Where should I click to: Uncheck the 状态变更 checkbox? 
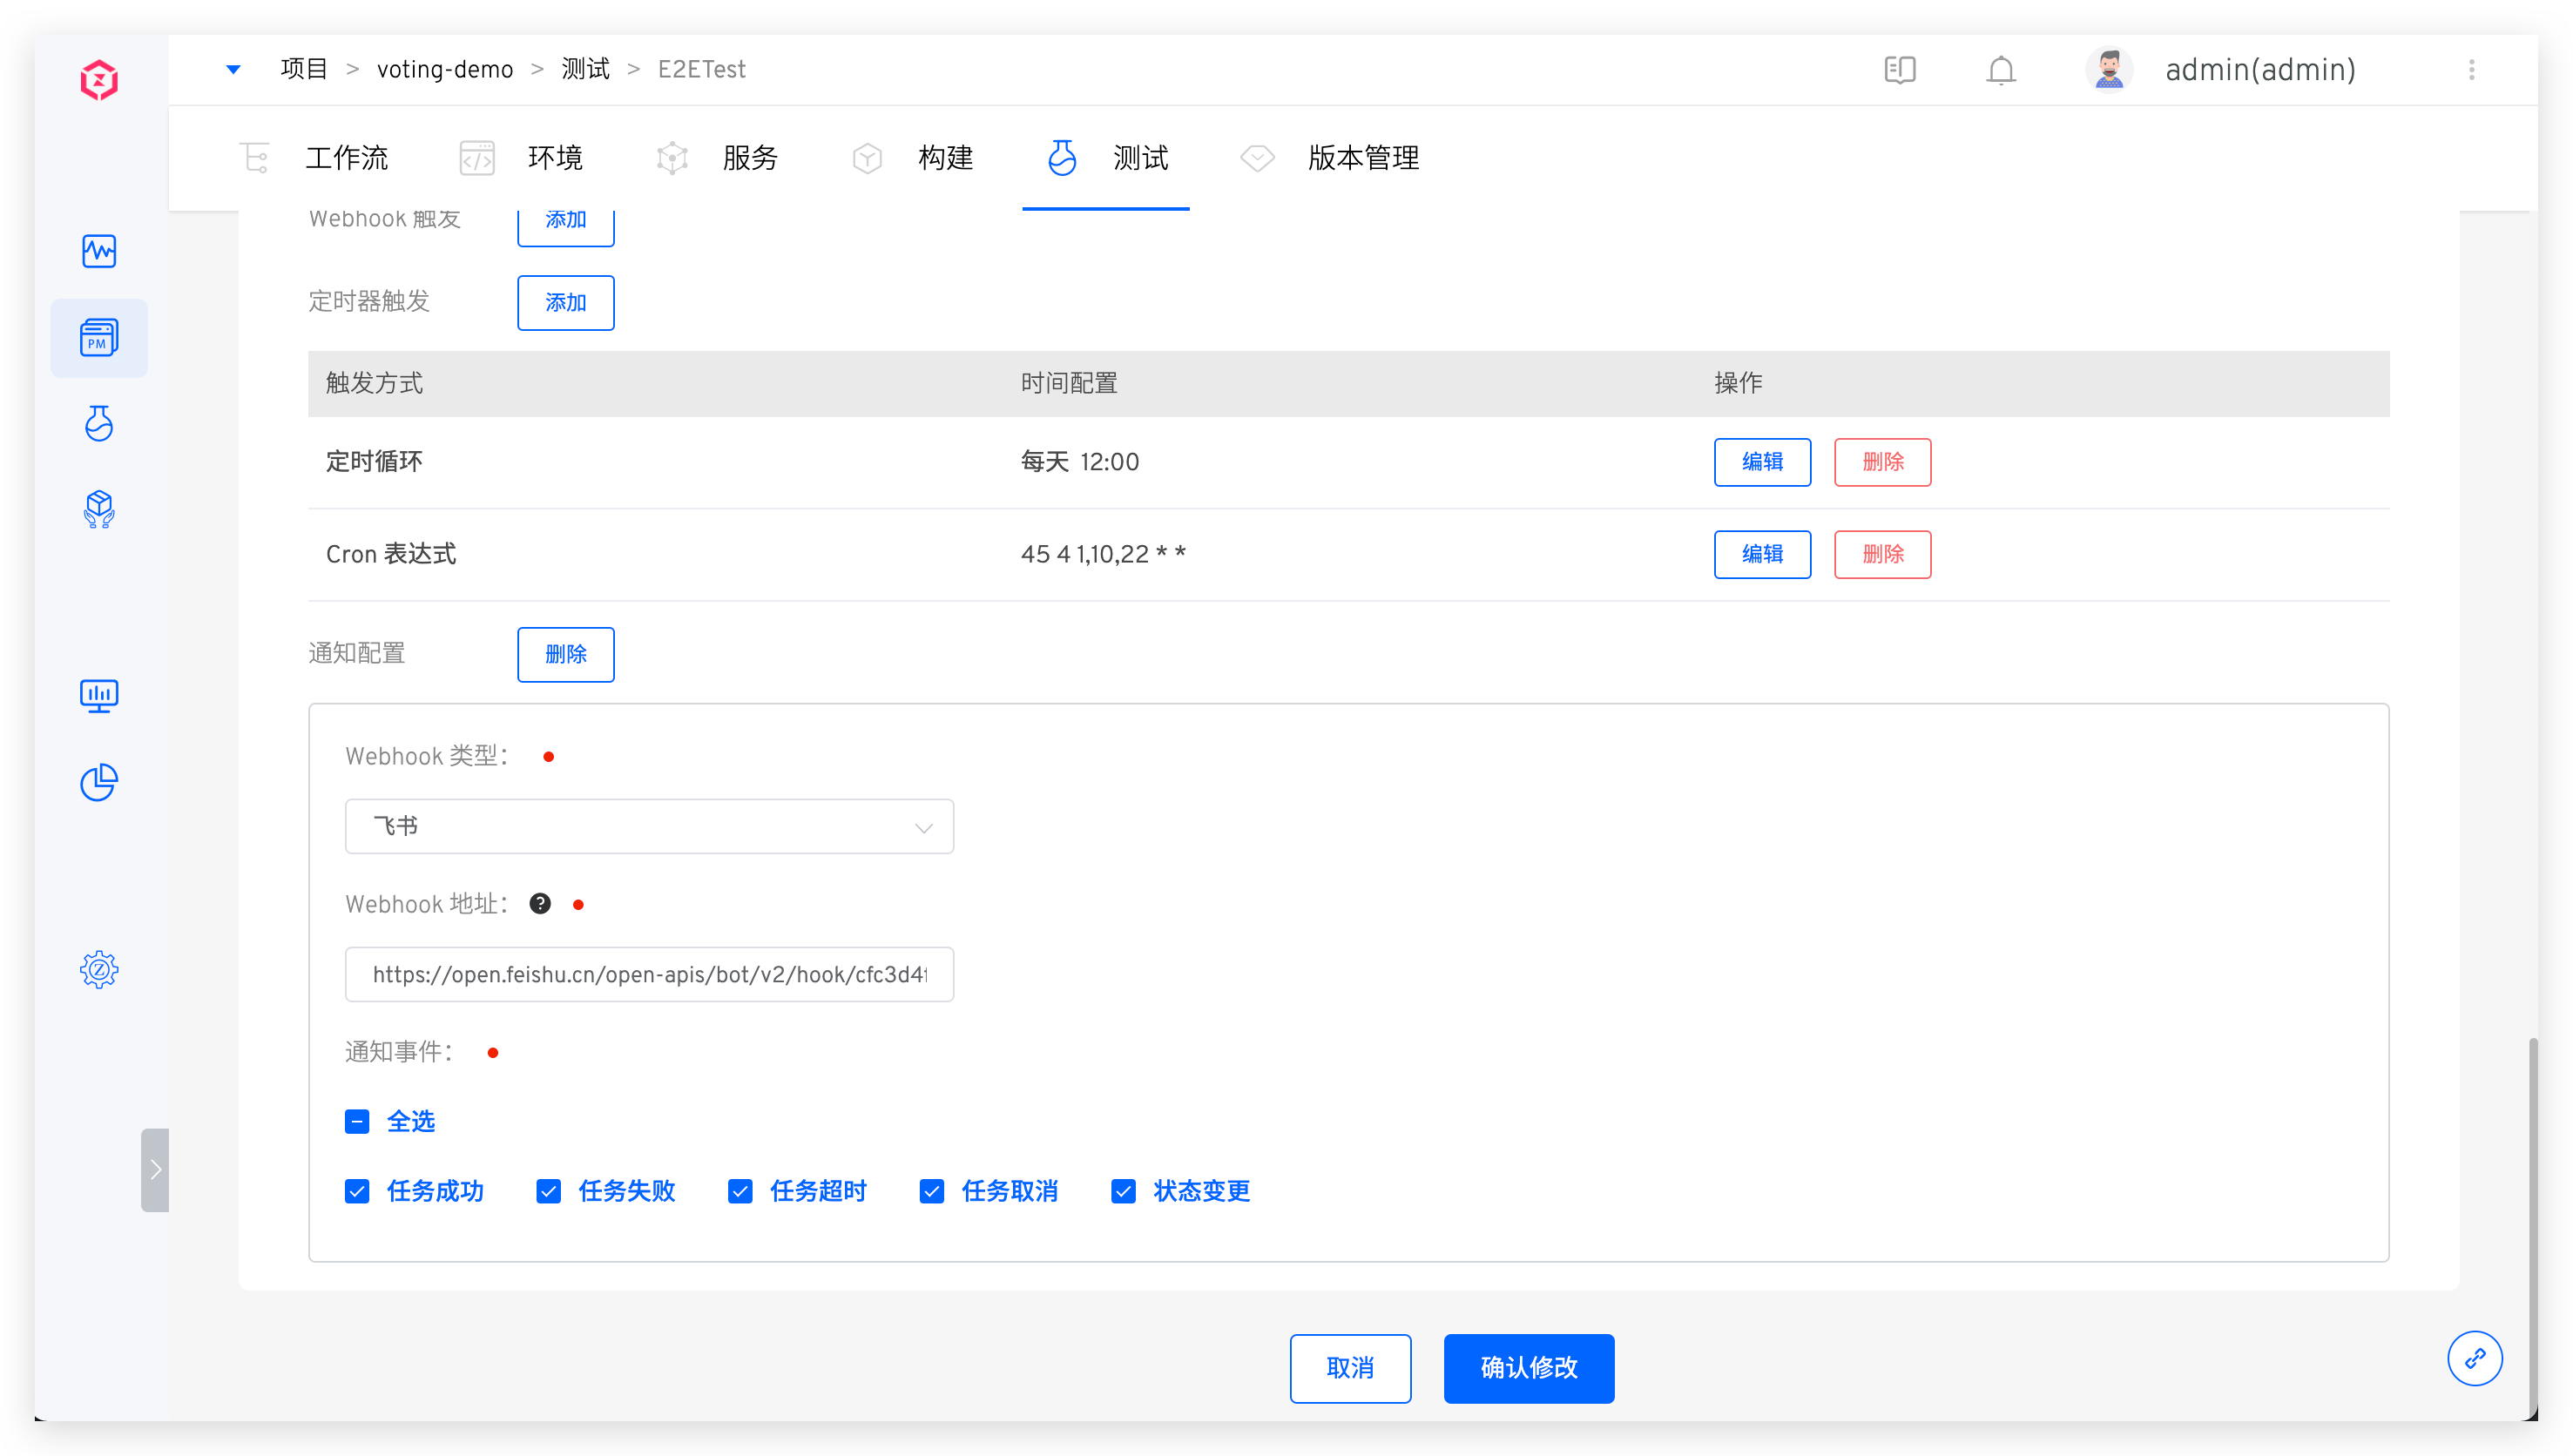pyautogui.click(x=1123, y=1191)
